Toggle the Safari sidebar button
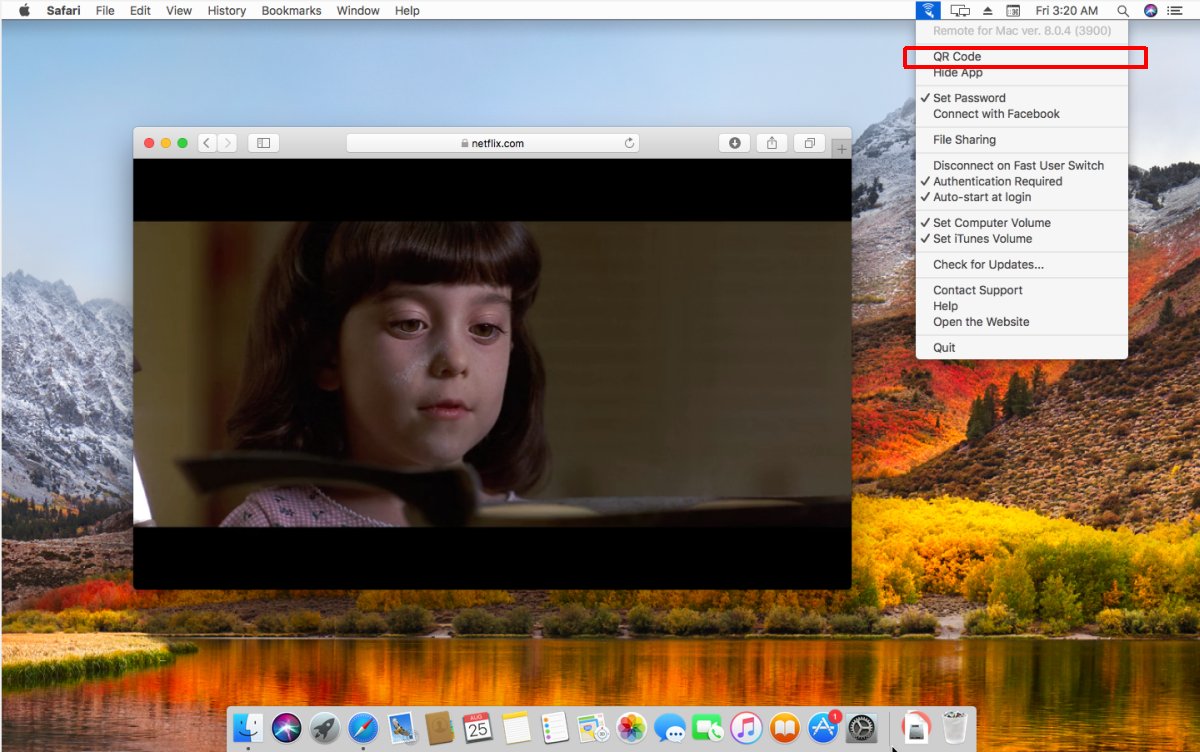This screenshot has height=752, width=1200. coord(264,143)
